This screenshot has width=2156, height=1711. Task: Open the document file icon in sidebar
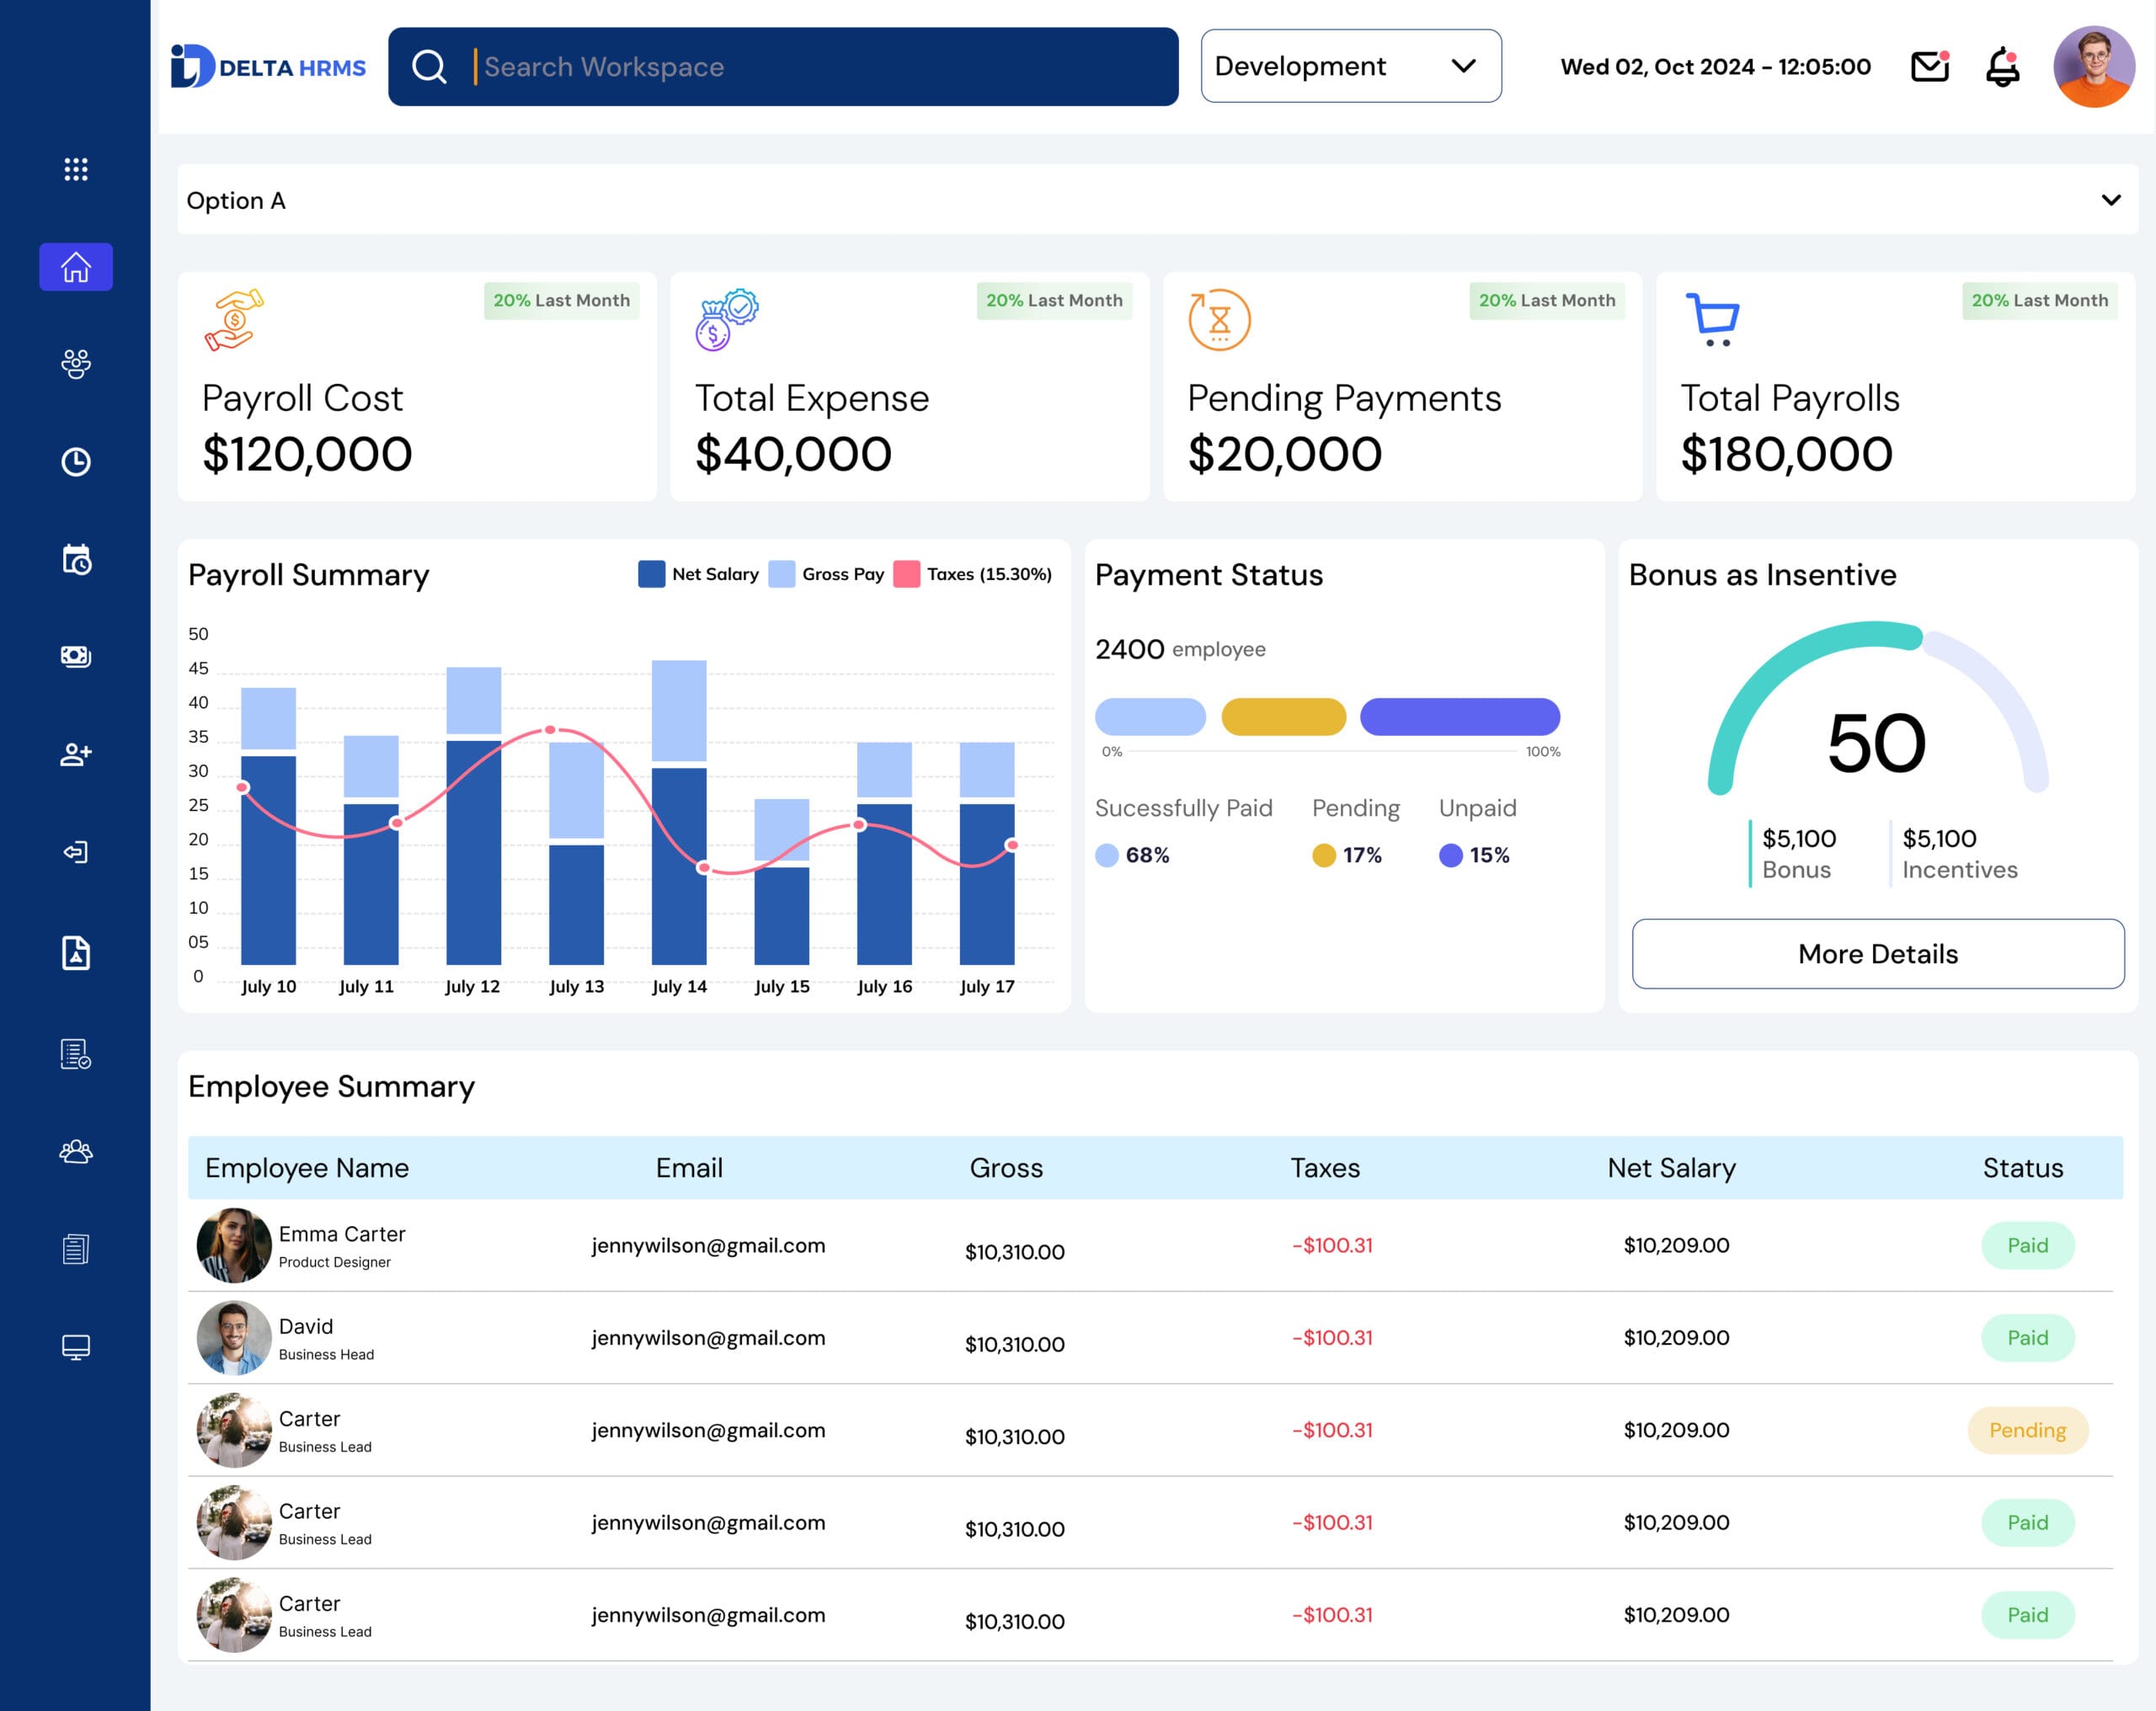(x=76, y=953)
